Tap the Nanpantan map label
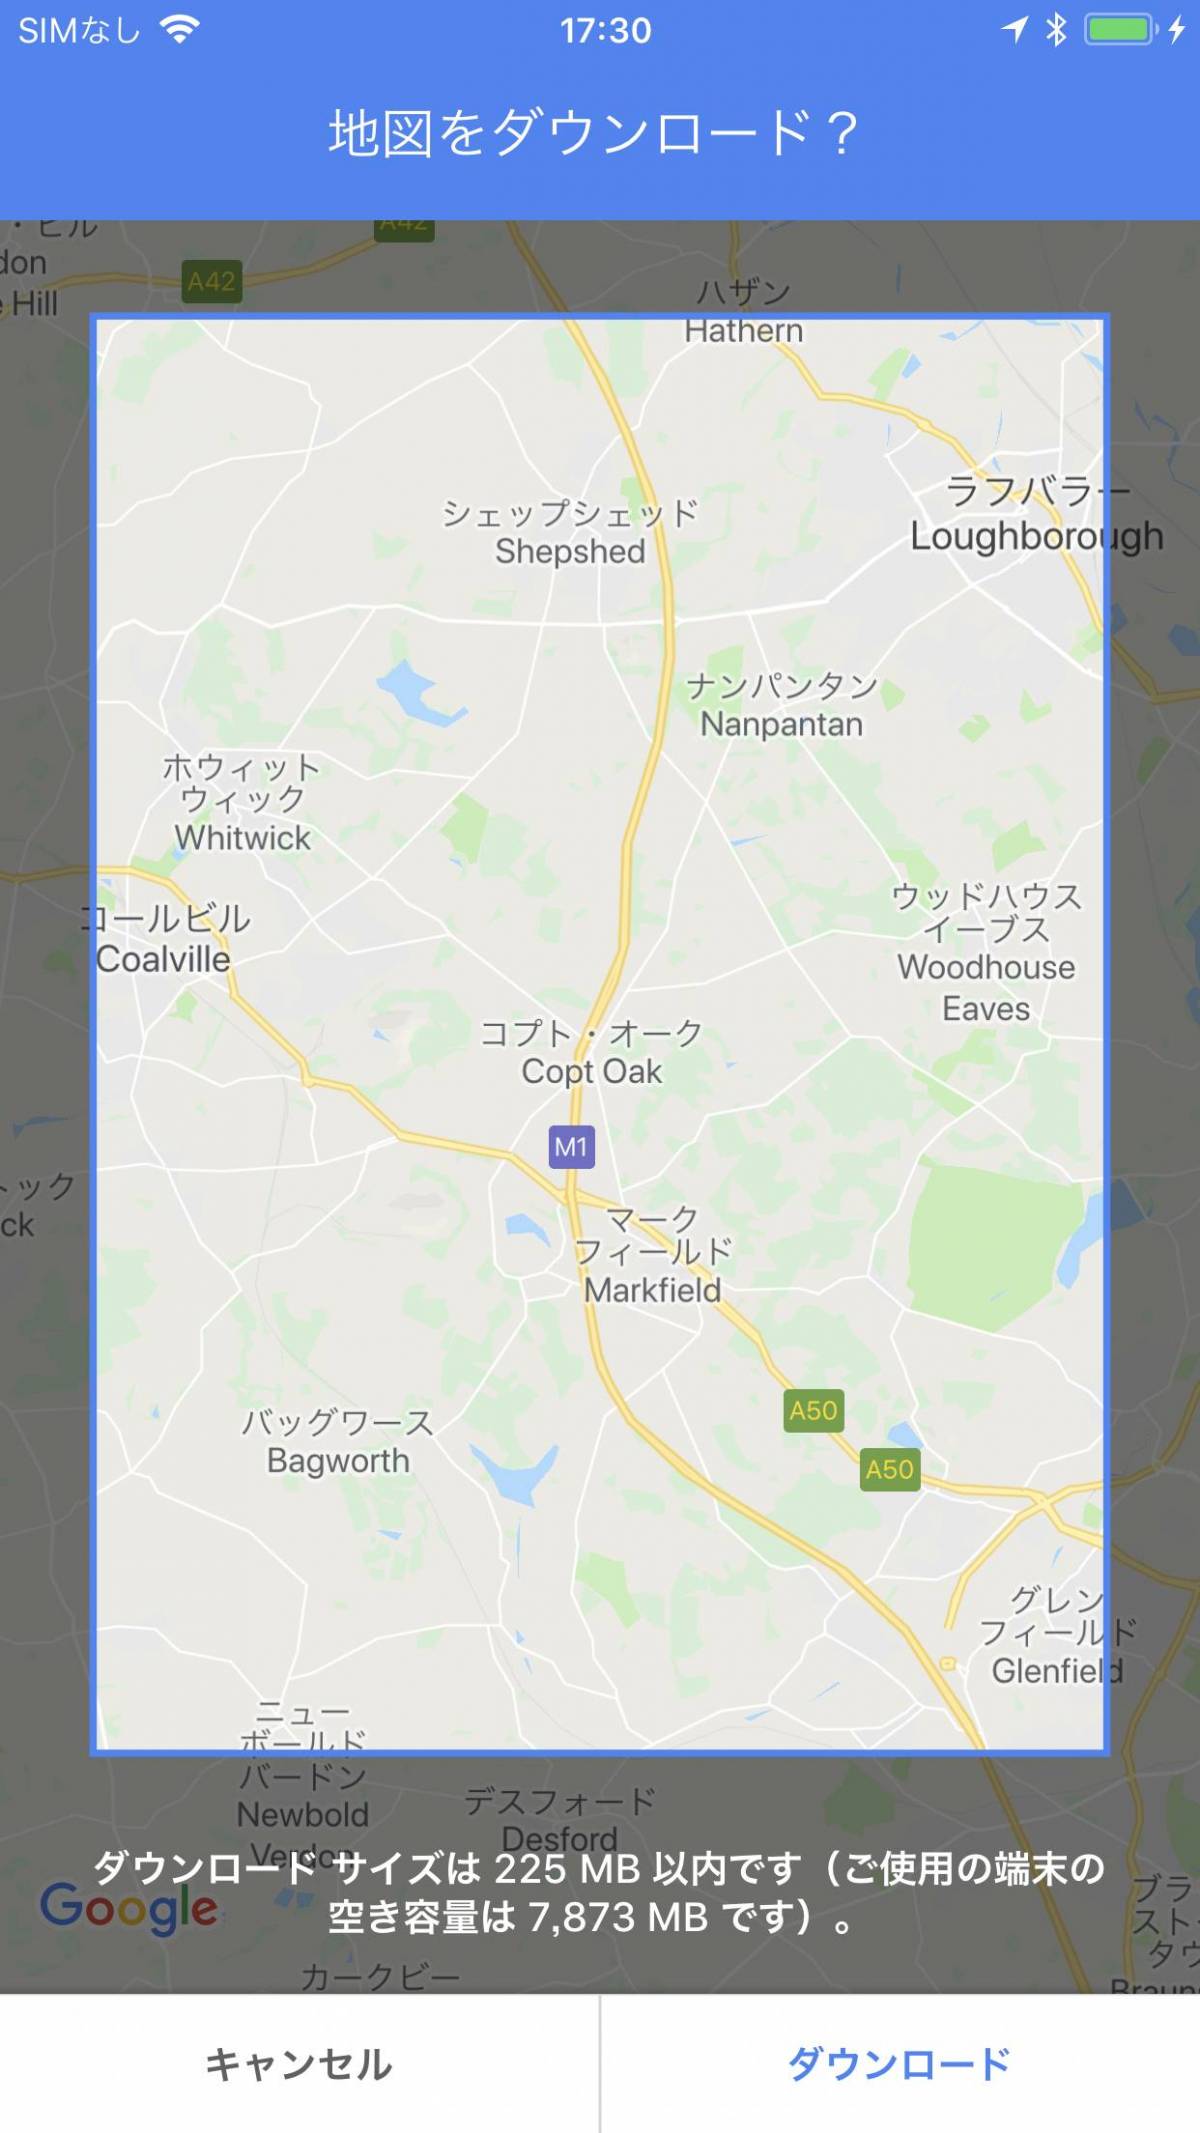 point(781,724)
